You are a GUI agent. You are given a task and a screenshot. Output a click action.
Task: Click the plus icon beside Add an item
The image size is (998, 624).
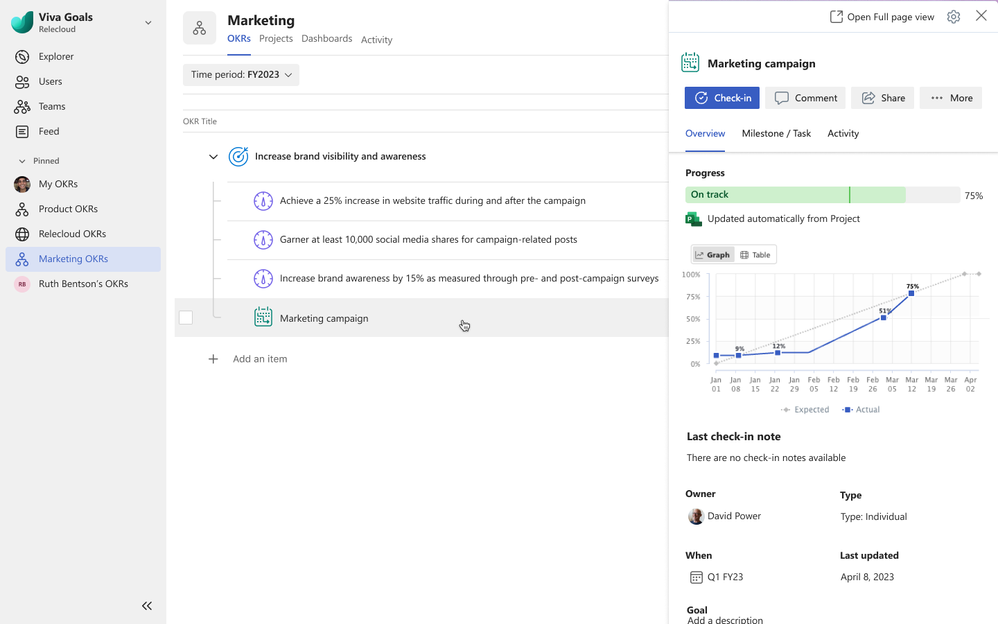[x=213, y=359]
